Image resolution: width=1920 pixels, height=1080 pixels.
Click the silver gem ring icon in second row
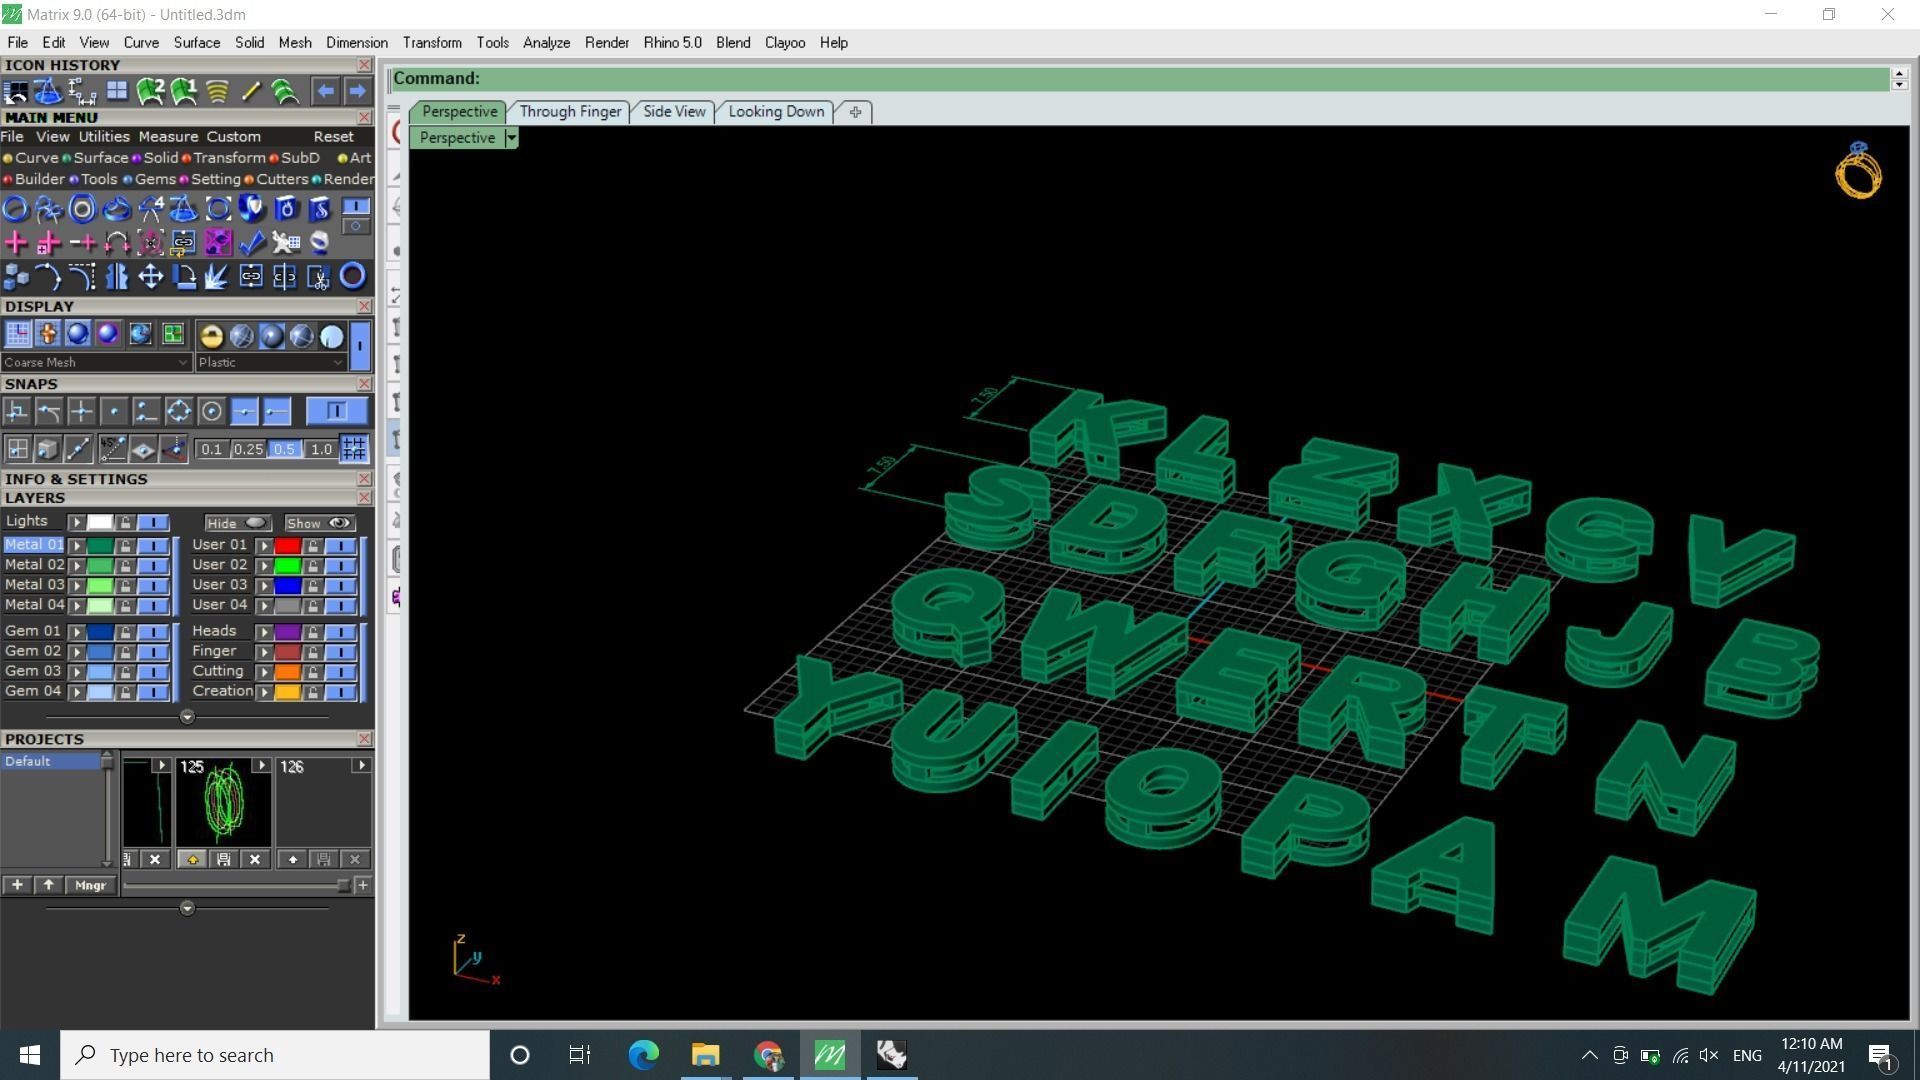[x=319, y=242]
